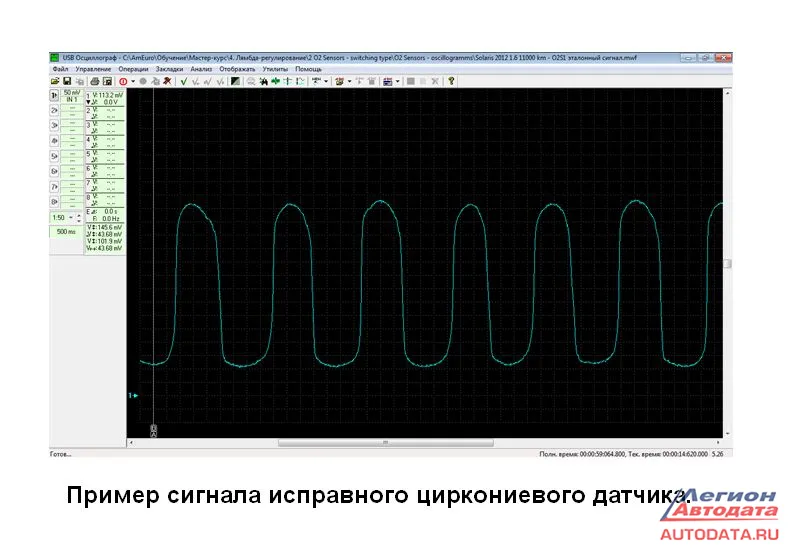Expand the dropdown beside the calendar-like icon
The image size is (796, 553).
coord(397,81)
